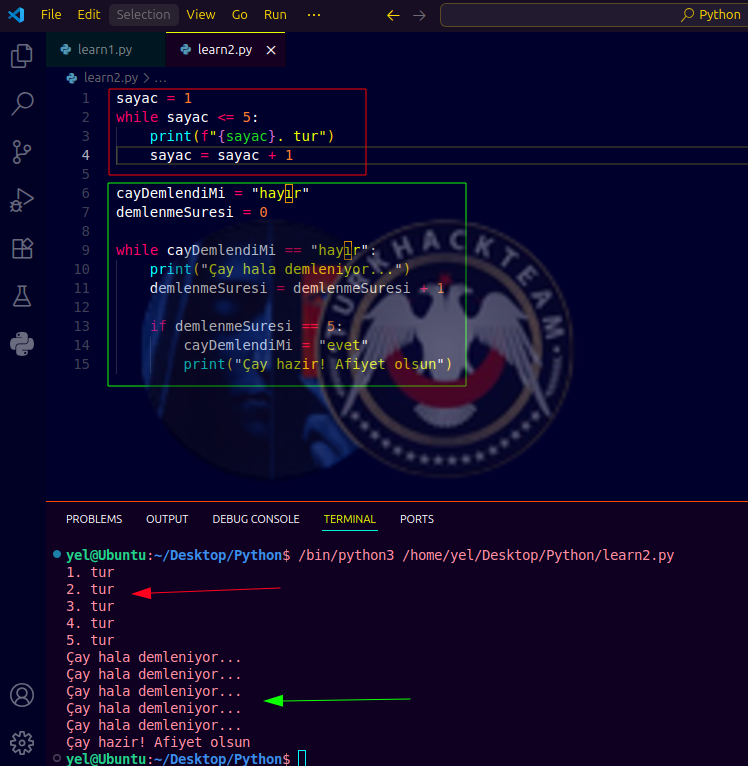Switch to the DEBUG CONSOLE tab
Viewport: 748px width, 766px height.
256,519
